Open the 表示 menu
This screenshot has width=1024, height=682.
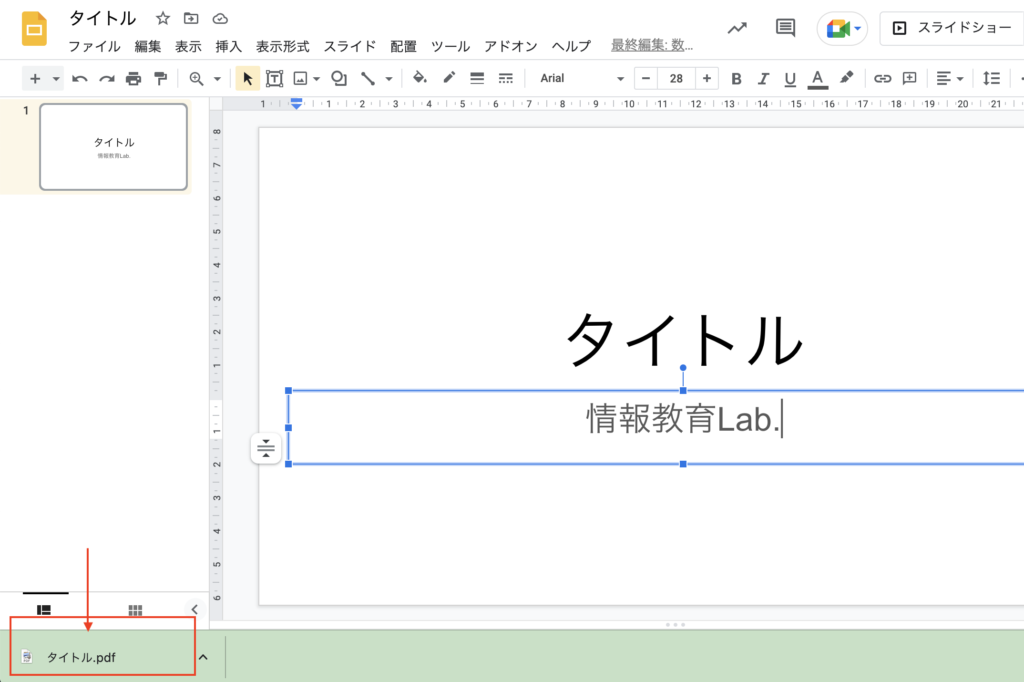188,46
